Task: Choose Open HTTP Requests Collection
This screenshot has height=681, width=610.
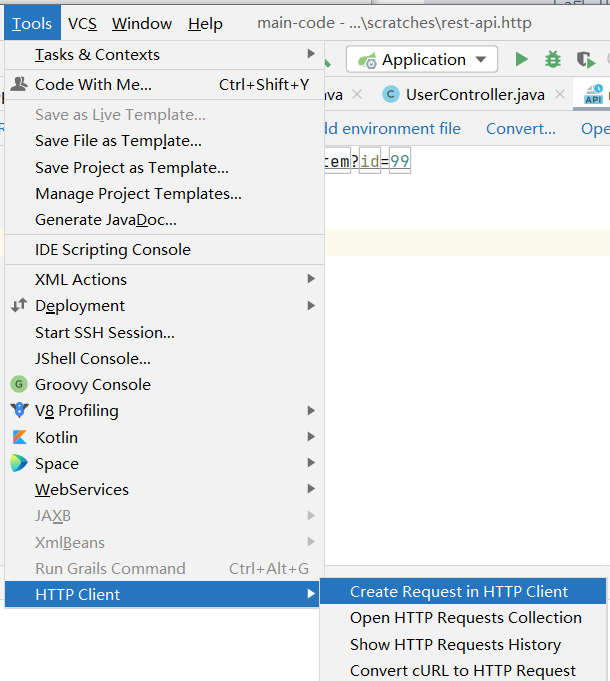Action: pos(463,618)
